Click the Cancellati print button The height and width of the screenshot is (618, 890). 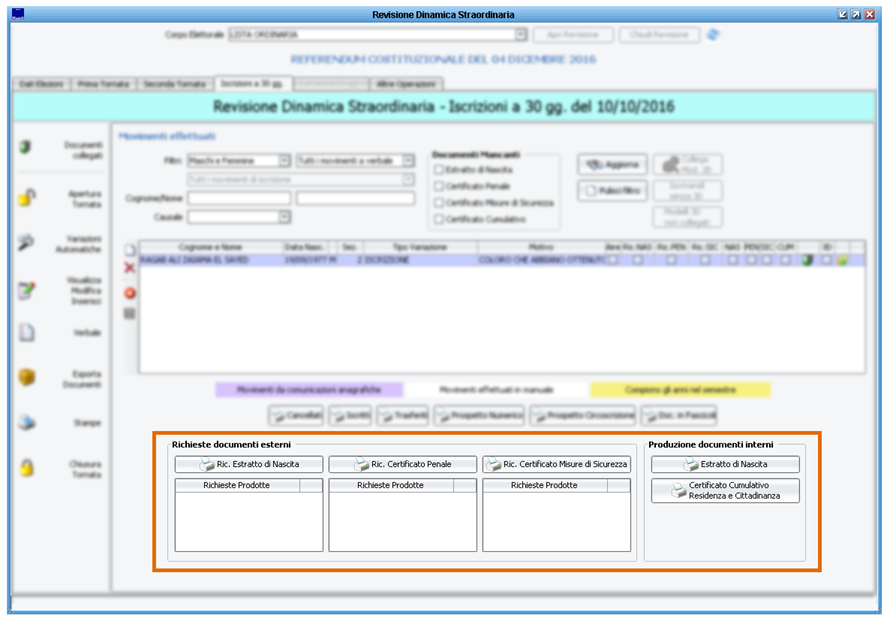296,415
